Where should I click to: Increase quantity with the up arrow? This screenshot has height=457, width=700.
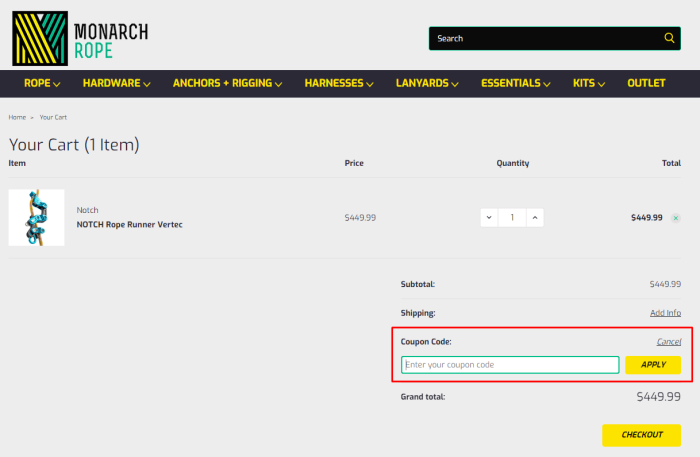[x=535, y=218]
